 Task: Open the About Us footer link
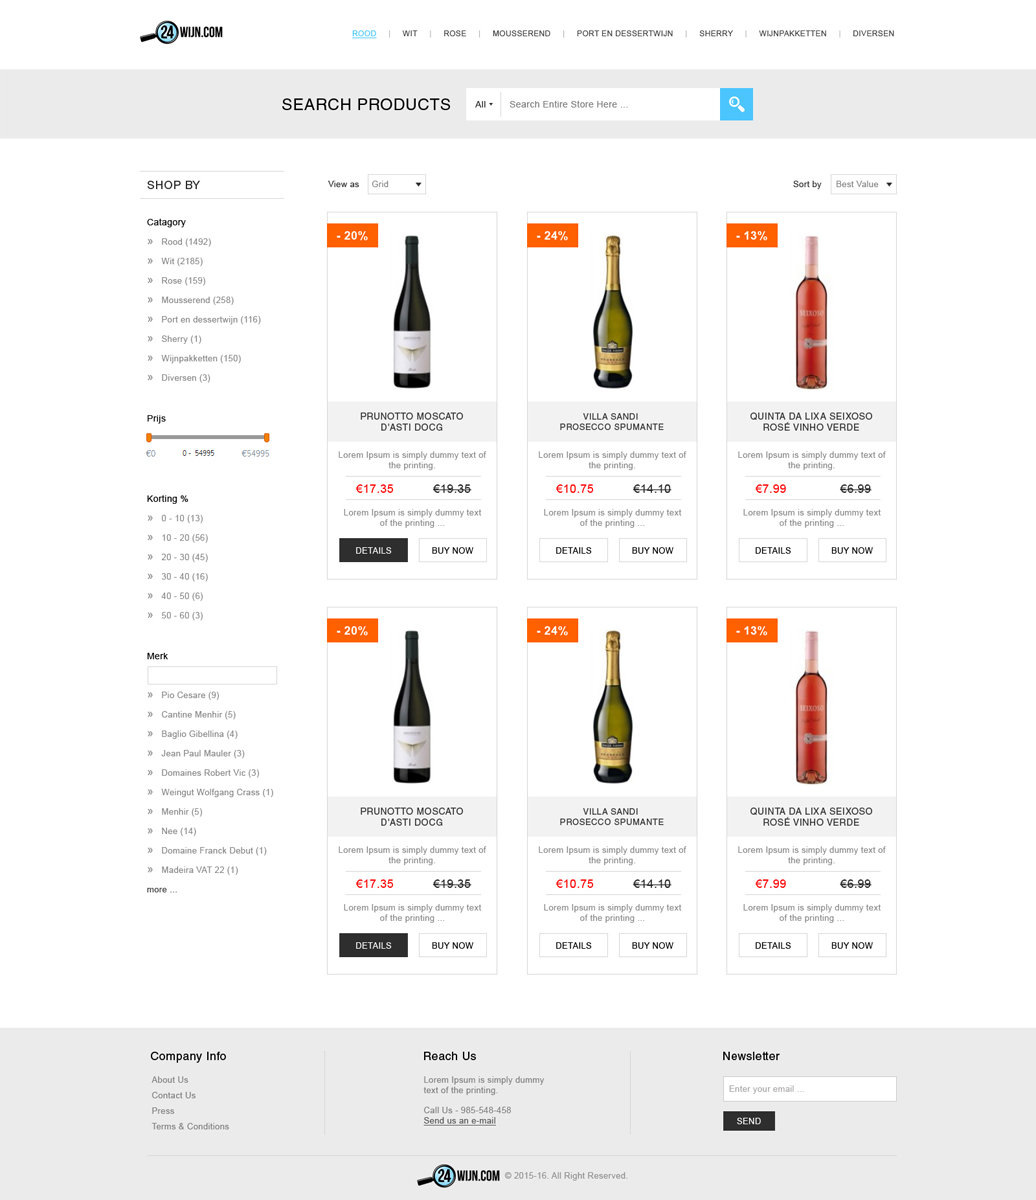click(x=170, y=1080)
